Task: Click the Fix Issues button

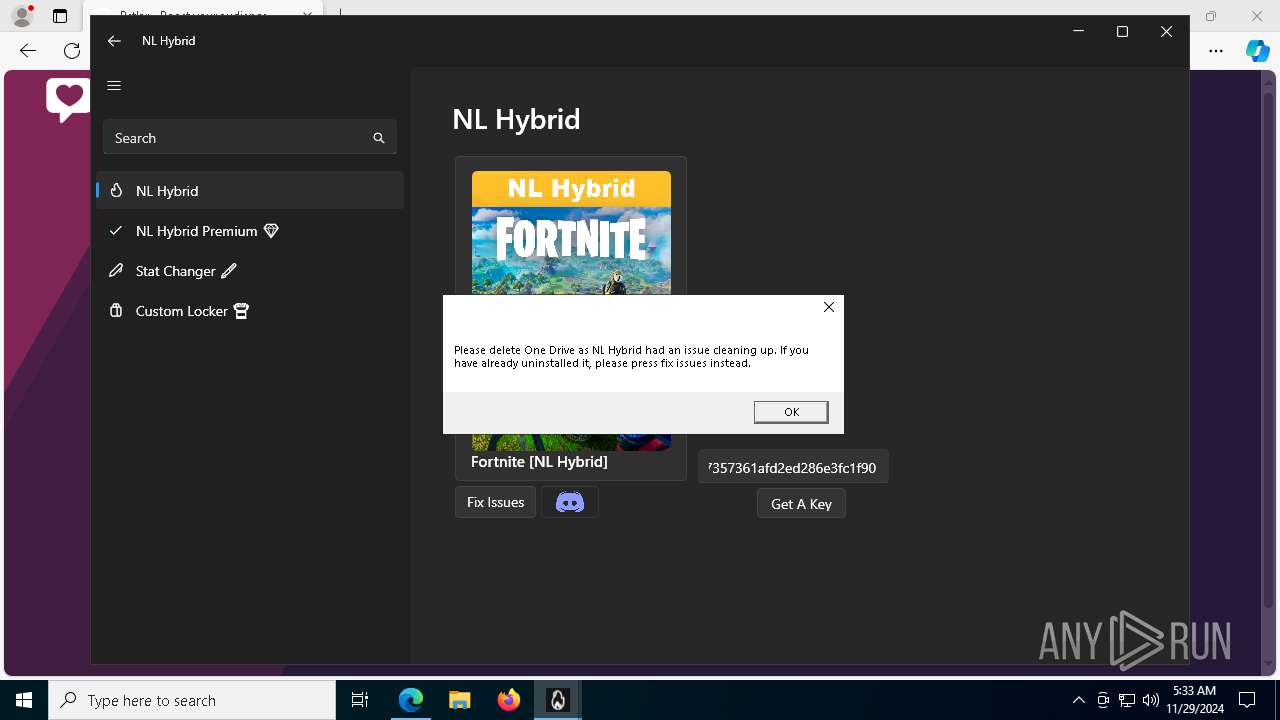Action: click(x=495, y=502)
